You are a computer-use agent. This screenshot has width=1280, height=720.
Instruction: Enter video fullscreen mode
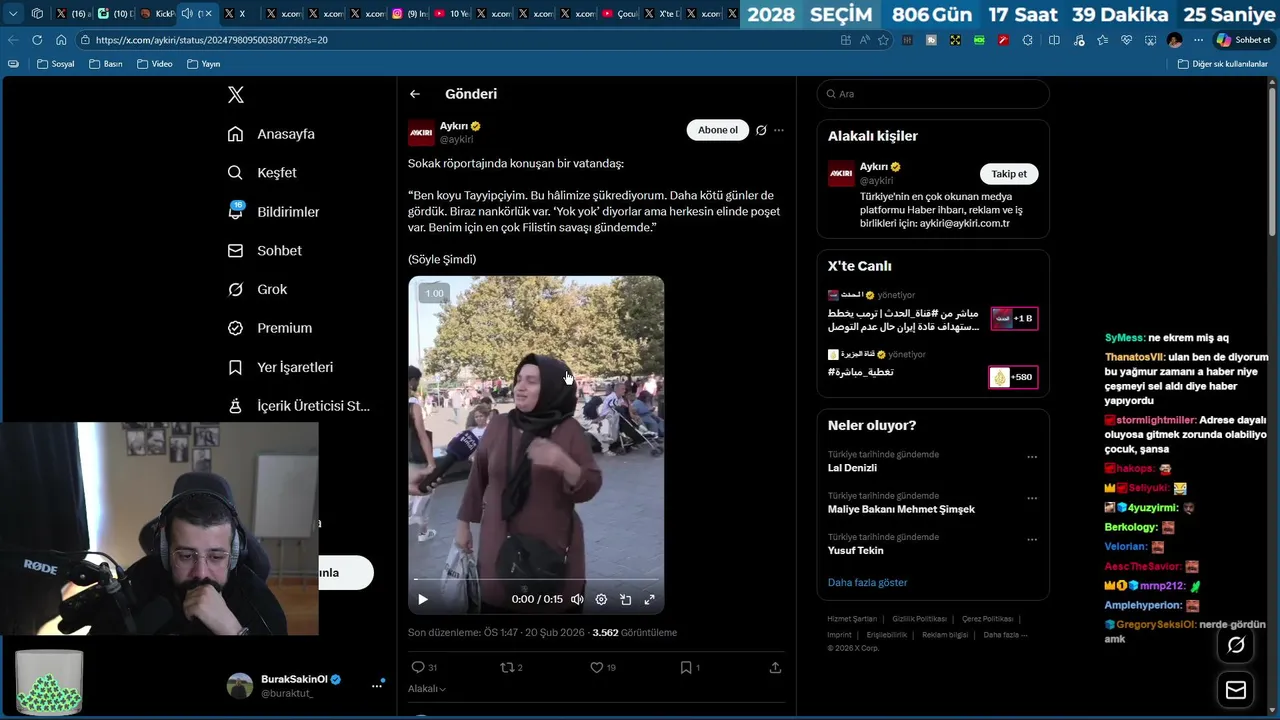[x=649, y=599]
